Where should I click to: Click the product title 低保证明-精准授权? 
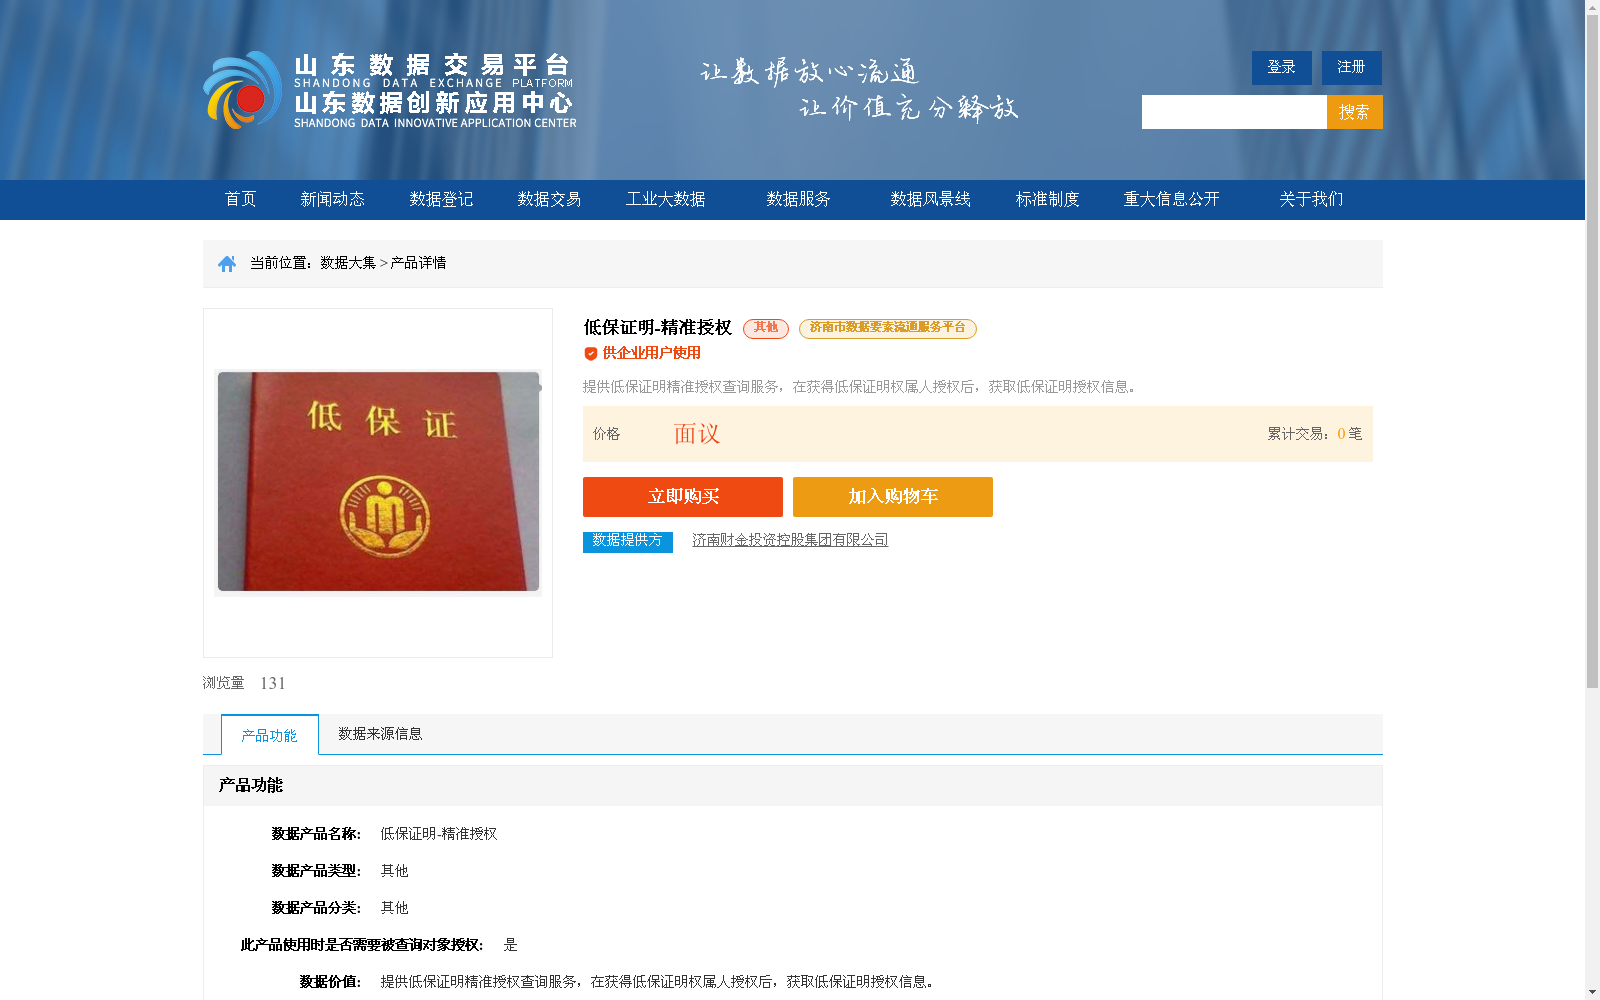[x=658, y=328]
